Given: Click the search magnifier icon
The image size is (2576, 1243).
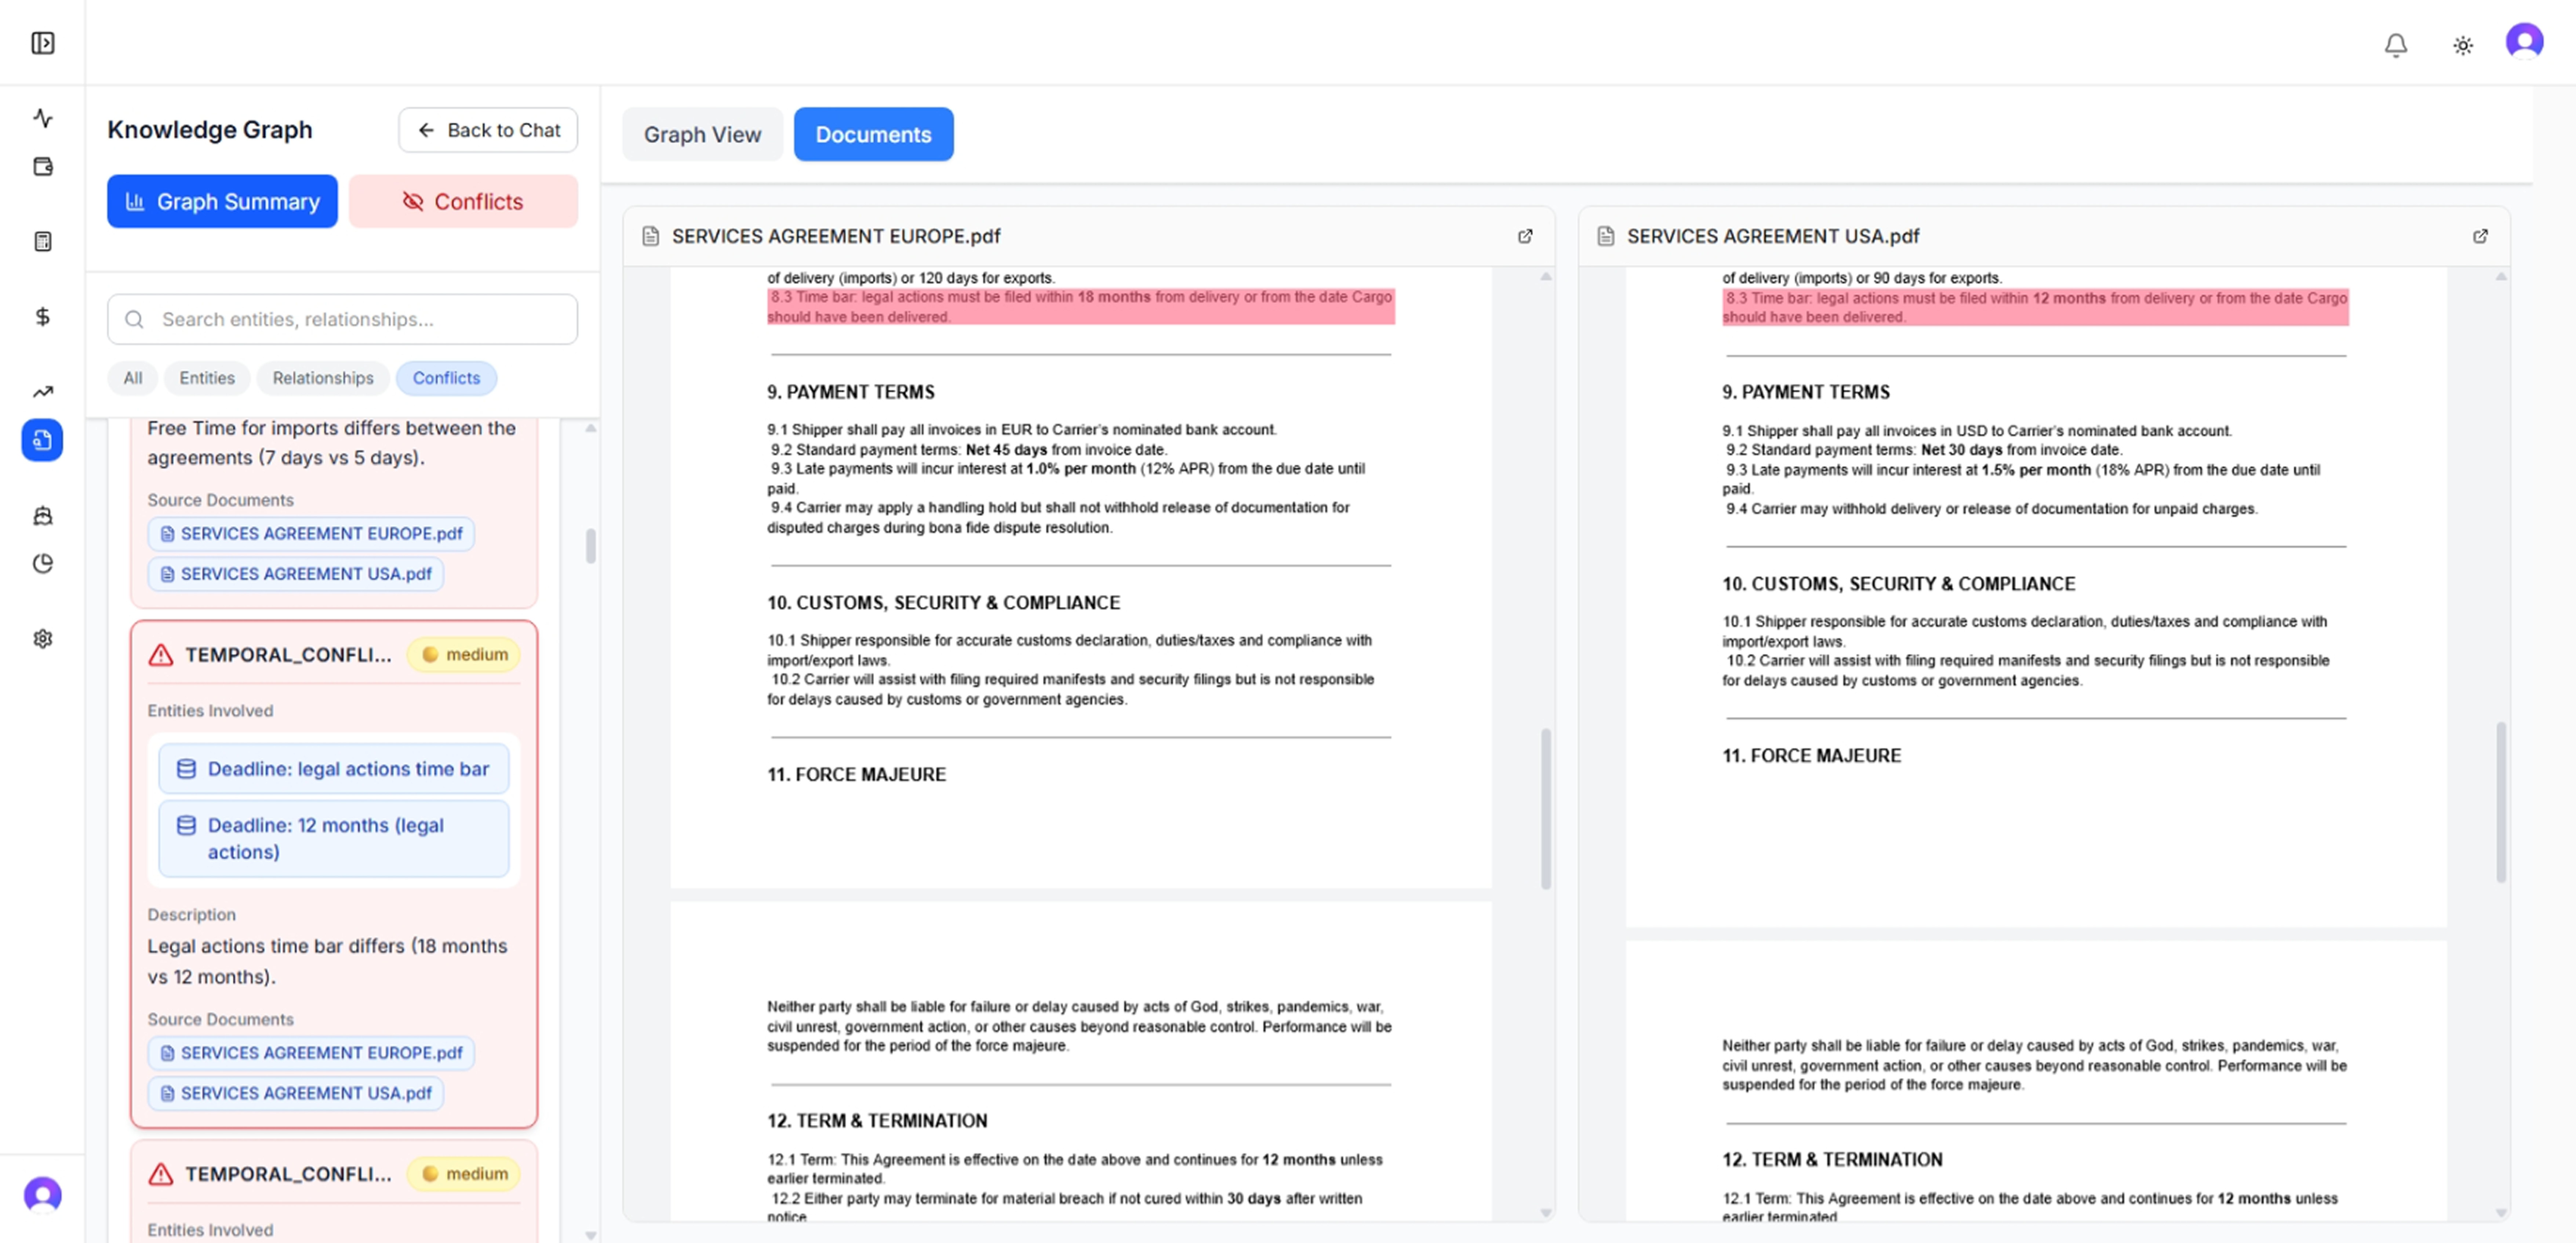Looking at the screenshot, I should pyautogui.click(x=134, y=319).
